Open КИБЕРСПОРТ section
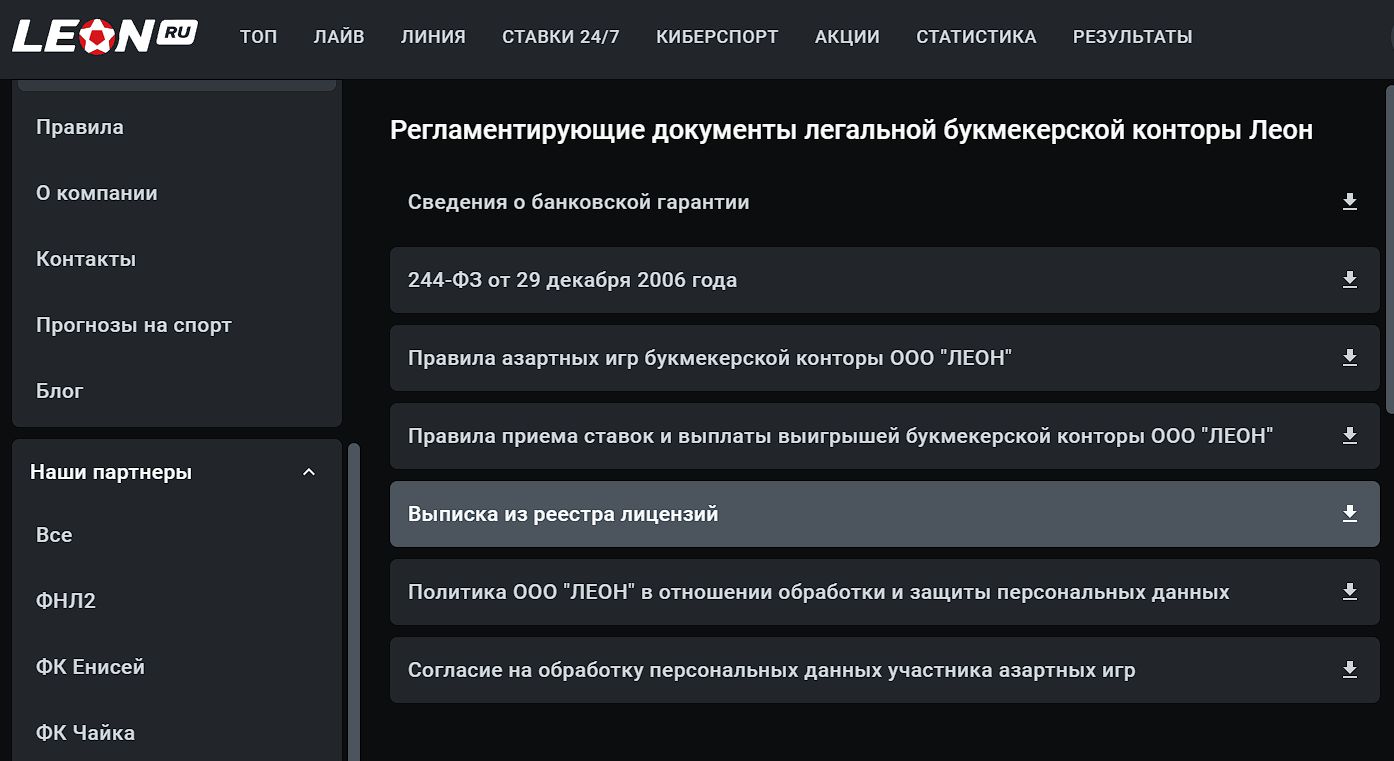 click(x=717, y=37)
